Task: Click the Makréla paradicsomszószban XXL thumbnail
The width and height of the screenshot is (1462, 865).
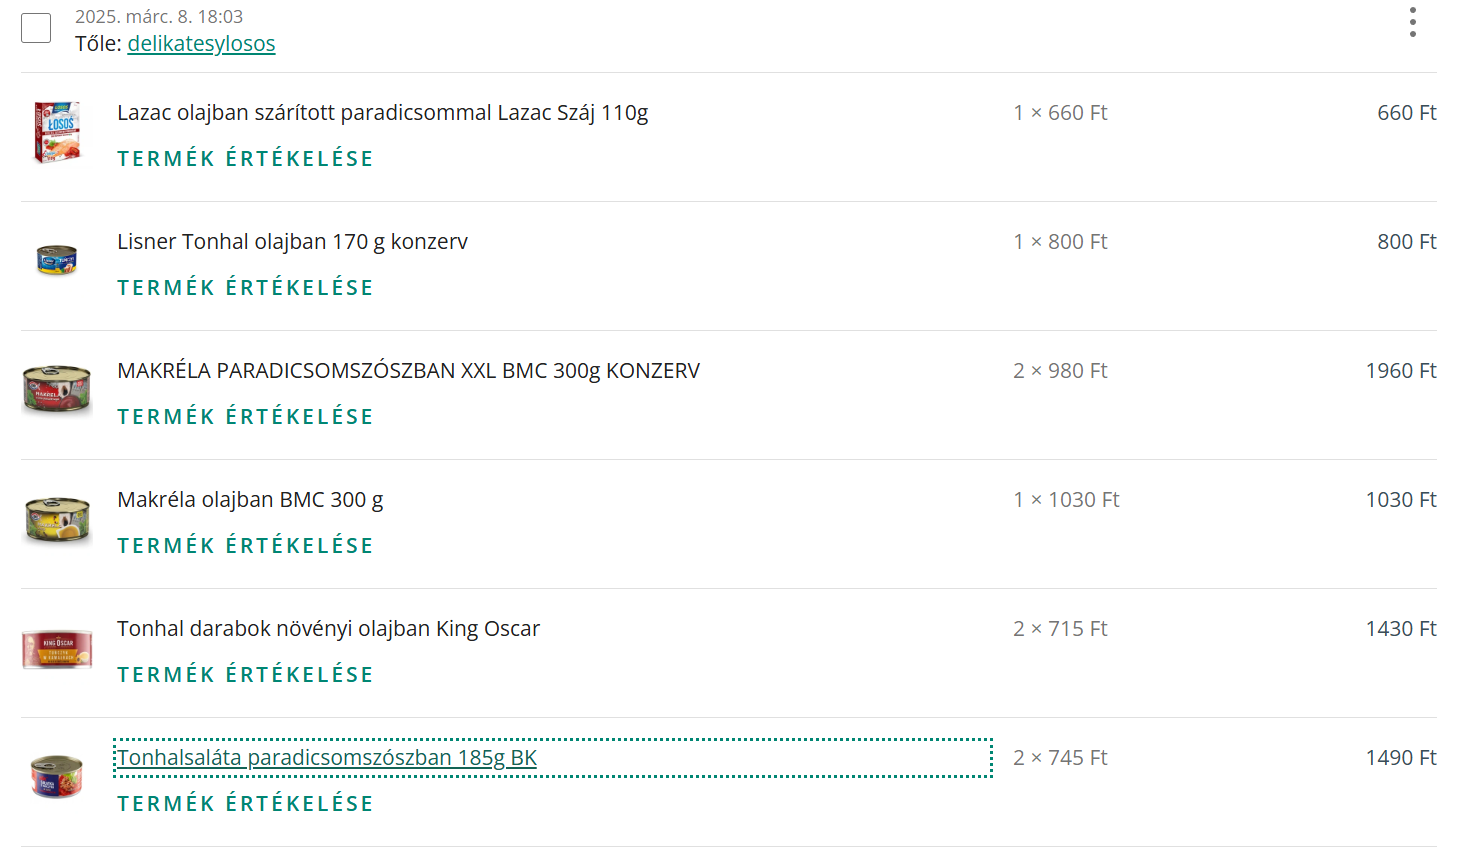Action: (57, 390)
